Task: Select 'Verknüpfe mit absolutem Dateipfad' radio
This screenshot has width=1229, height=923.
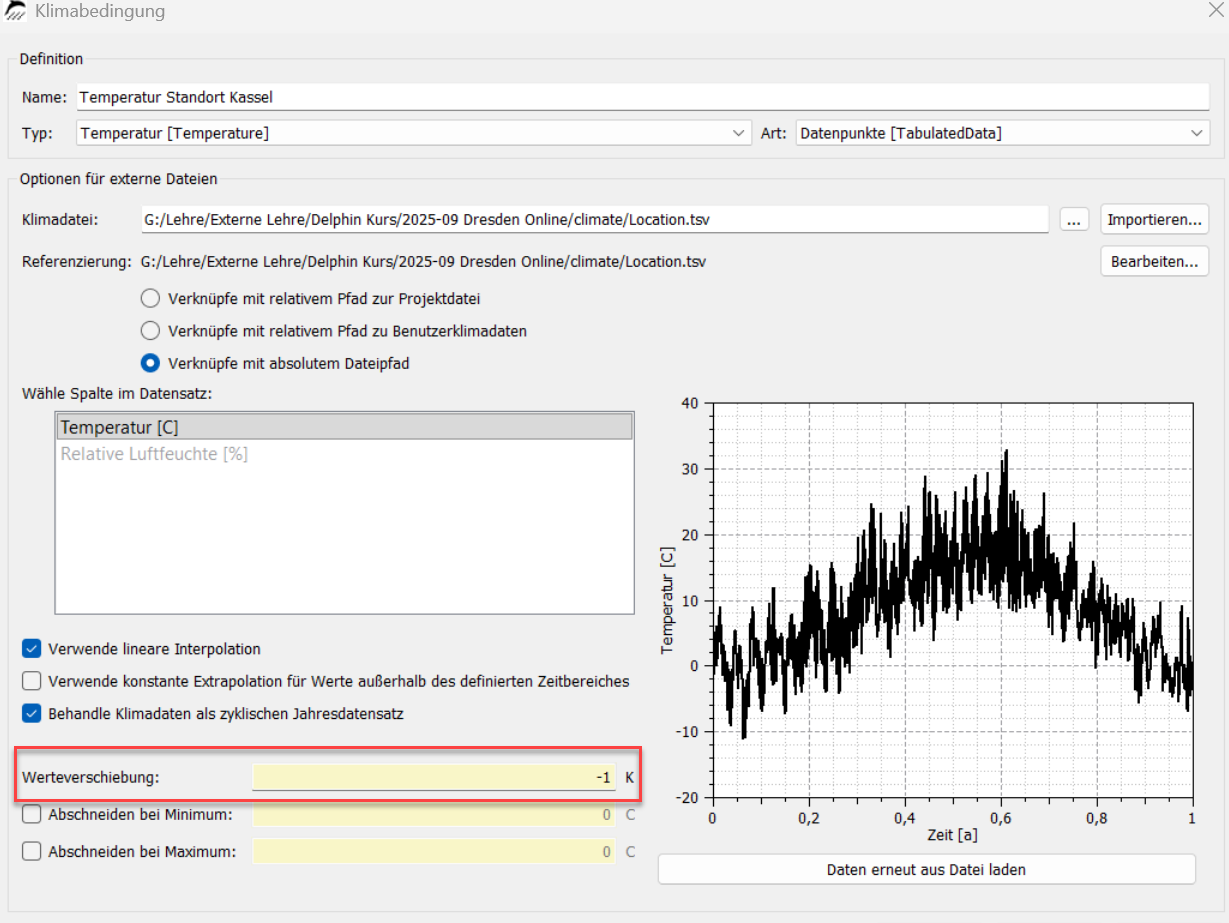Action: (150, 363)
